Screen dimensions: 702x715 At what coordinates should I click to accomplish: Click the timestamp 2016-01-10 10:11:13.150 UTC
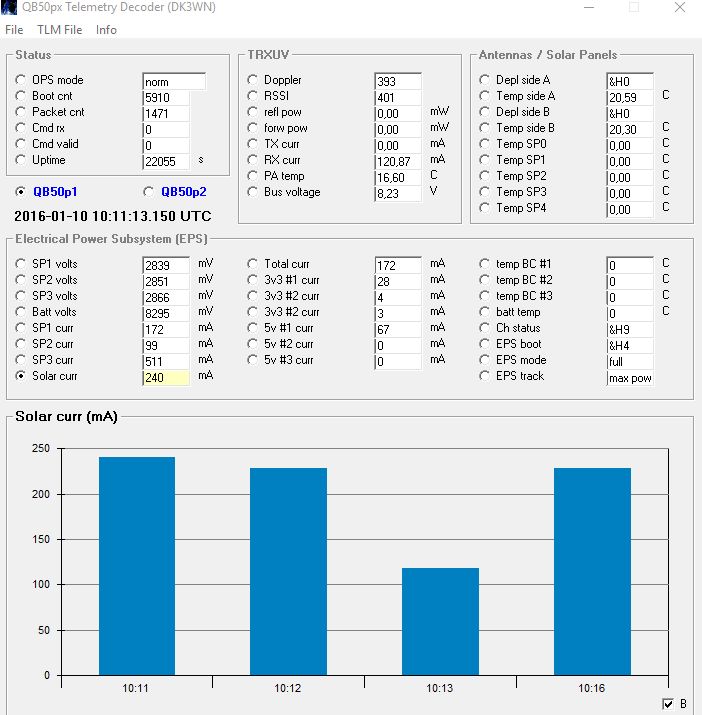[x=113, y=216]
